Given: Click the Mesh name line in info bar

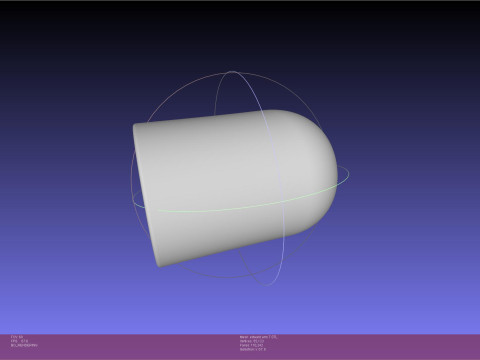Looking at the screenshot, I should click(258, 337).
